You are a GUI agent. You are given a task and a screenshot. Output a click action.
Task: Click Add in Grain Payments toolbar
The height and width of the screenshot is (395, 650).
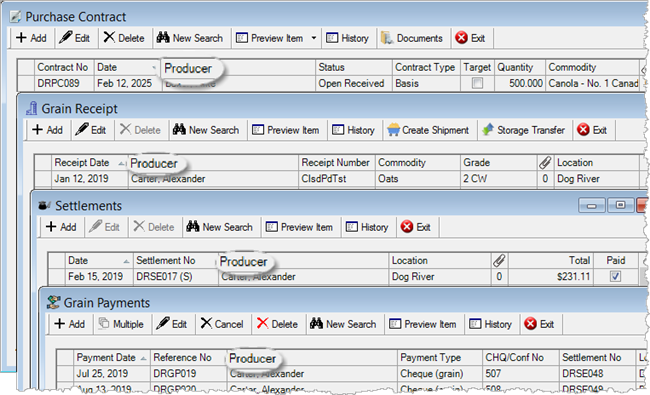click(x=70, y=324)
